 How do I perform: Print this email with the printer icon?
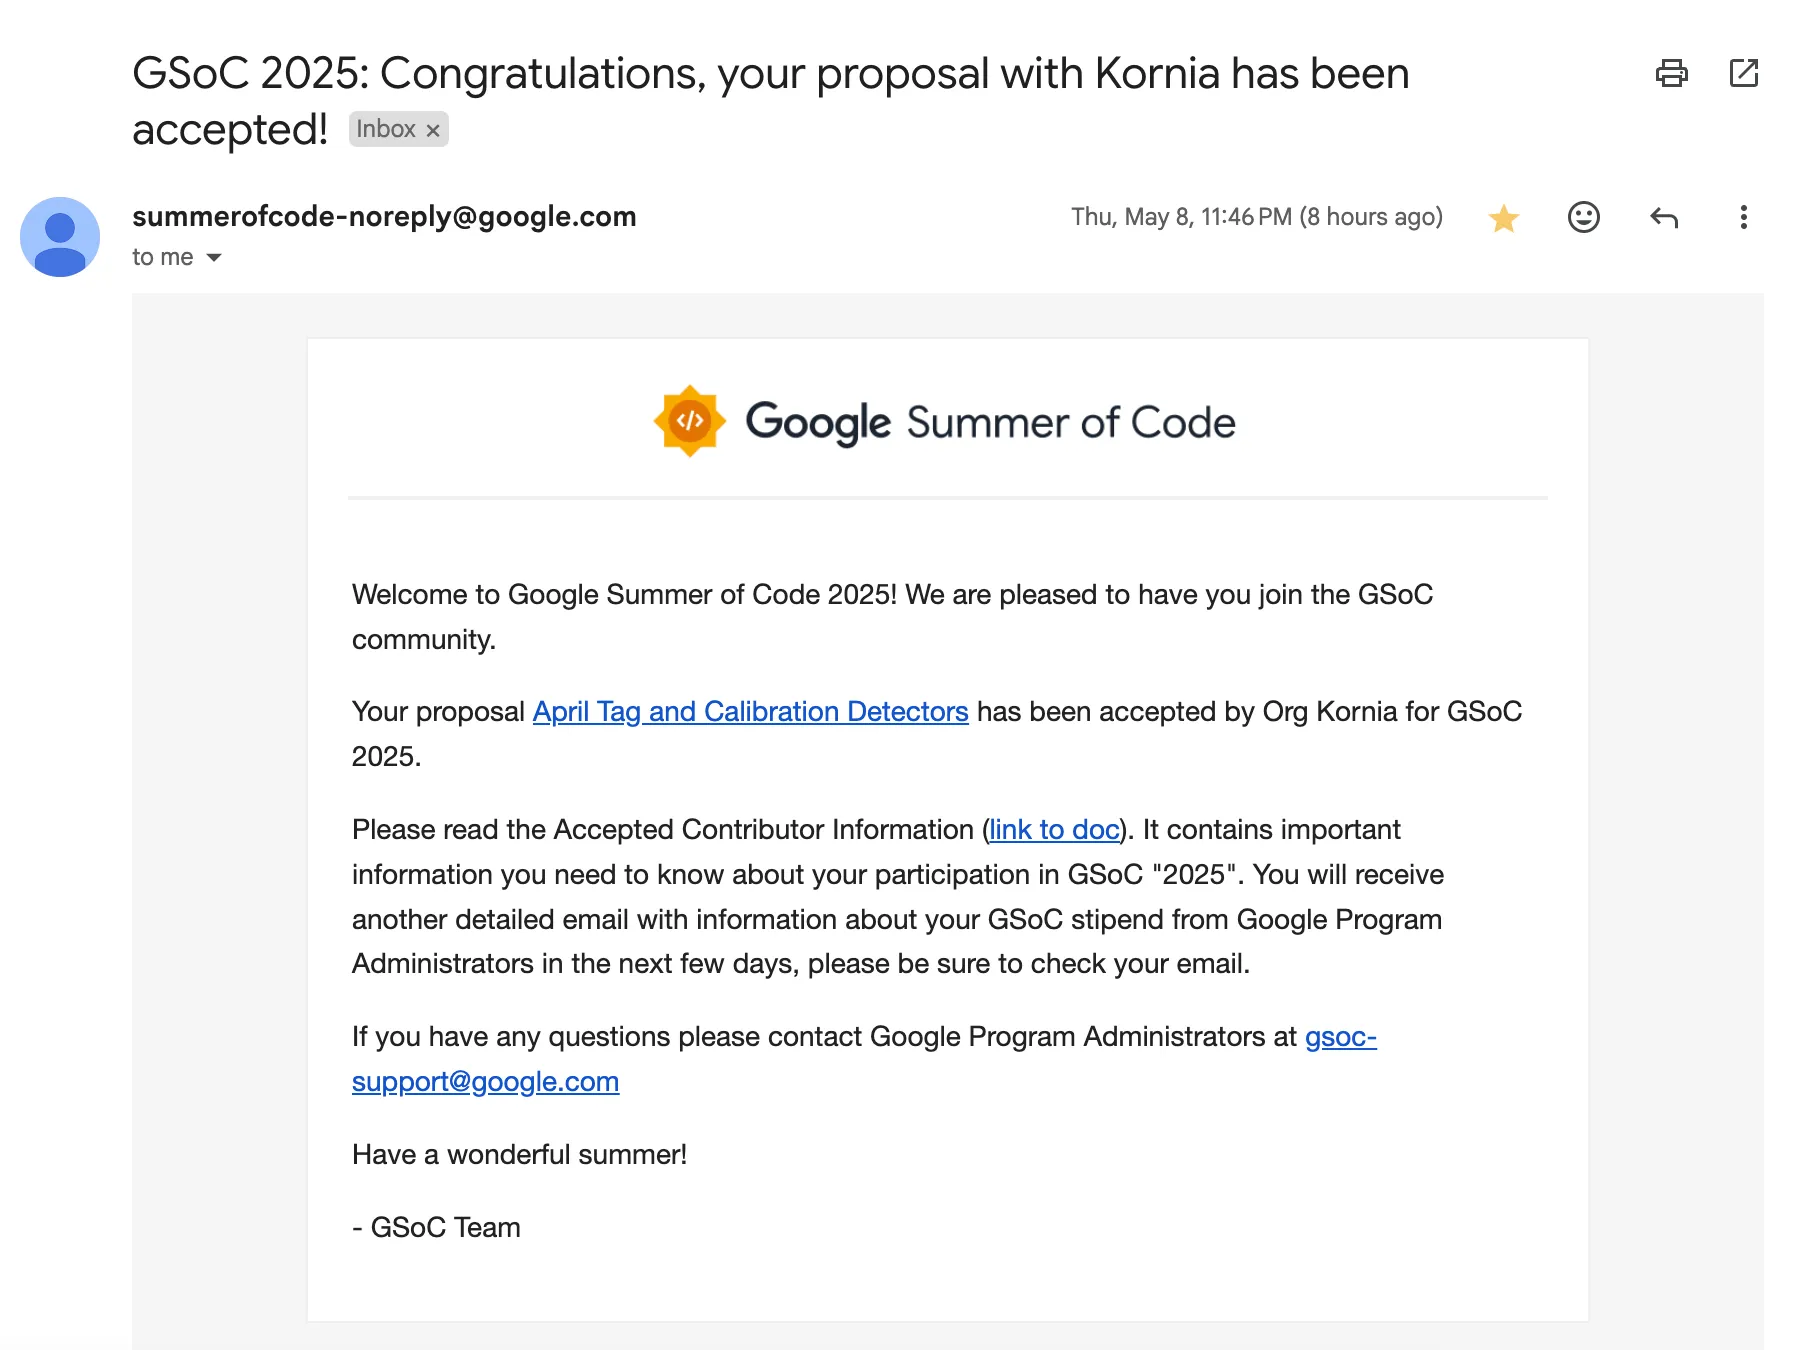(x=1671, y=73)
